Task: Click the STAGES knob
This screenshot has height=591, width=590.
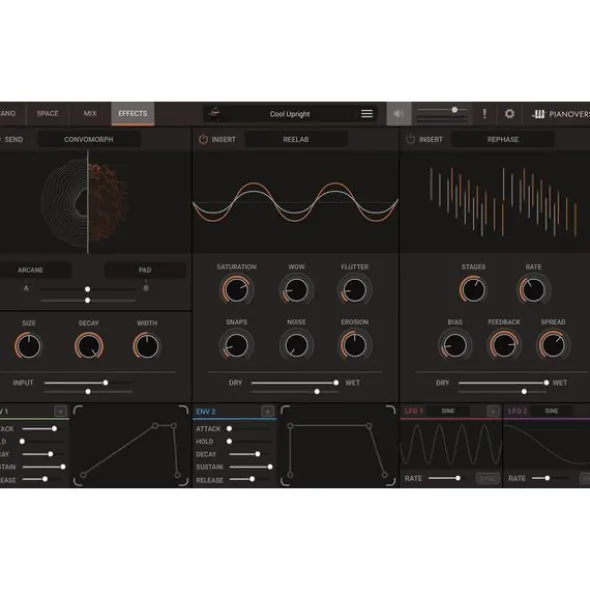Action: point(474,290)
